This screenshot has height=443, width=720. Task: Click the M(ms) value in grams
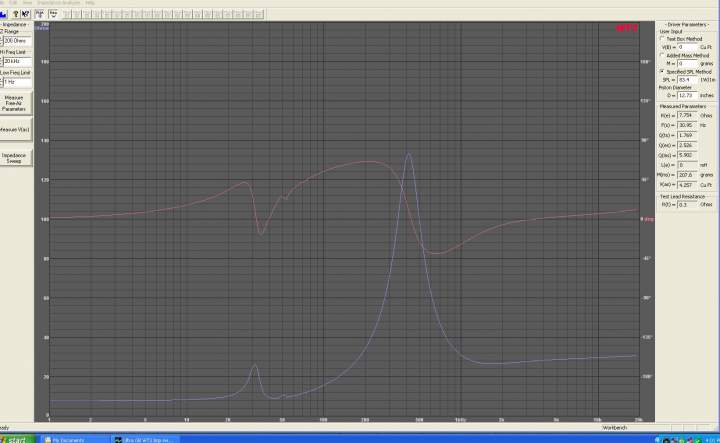[687, 175]
